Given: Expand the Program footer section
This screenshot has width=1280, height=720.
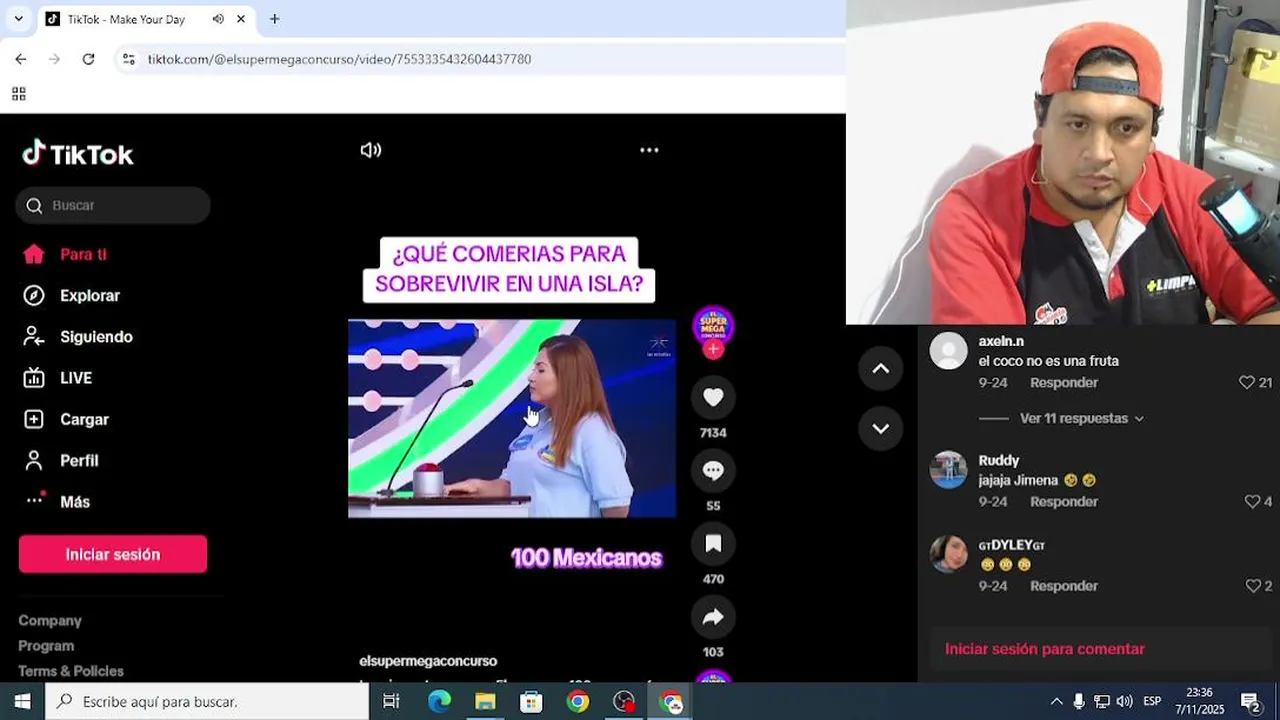Looking at the screenshot, I should pyautogui.click(x=46, y=645).
